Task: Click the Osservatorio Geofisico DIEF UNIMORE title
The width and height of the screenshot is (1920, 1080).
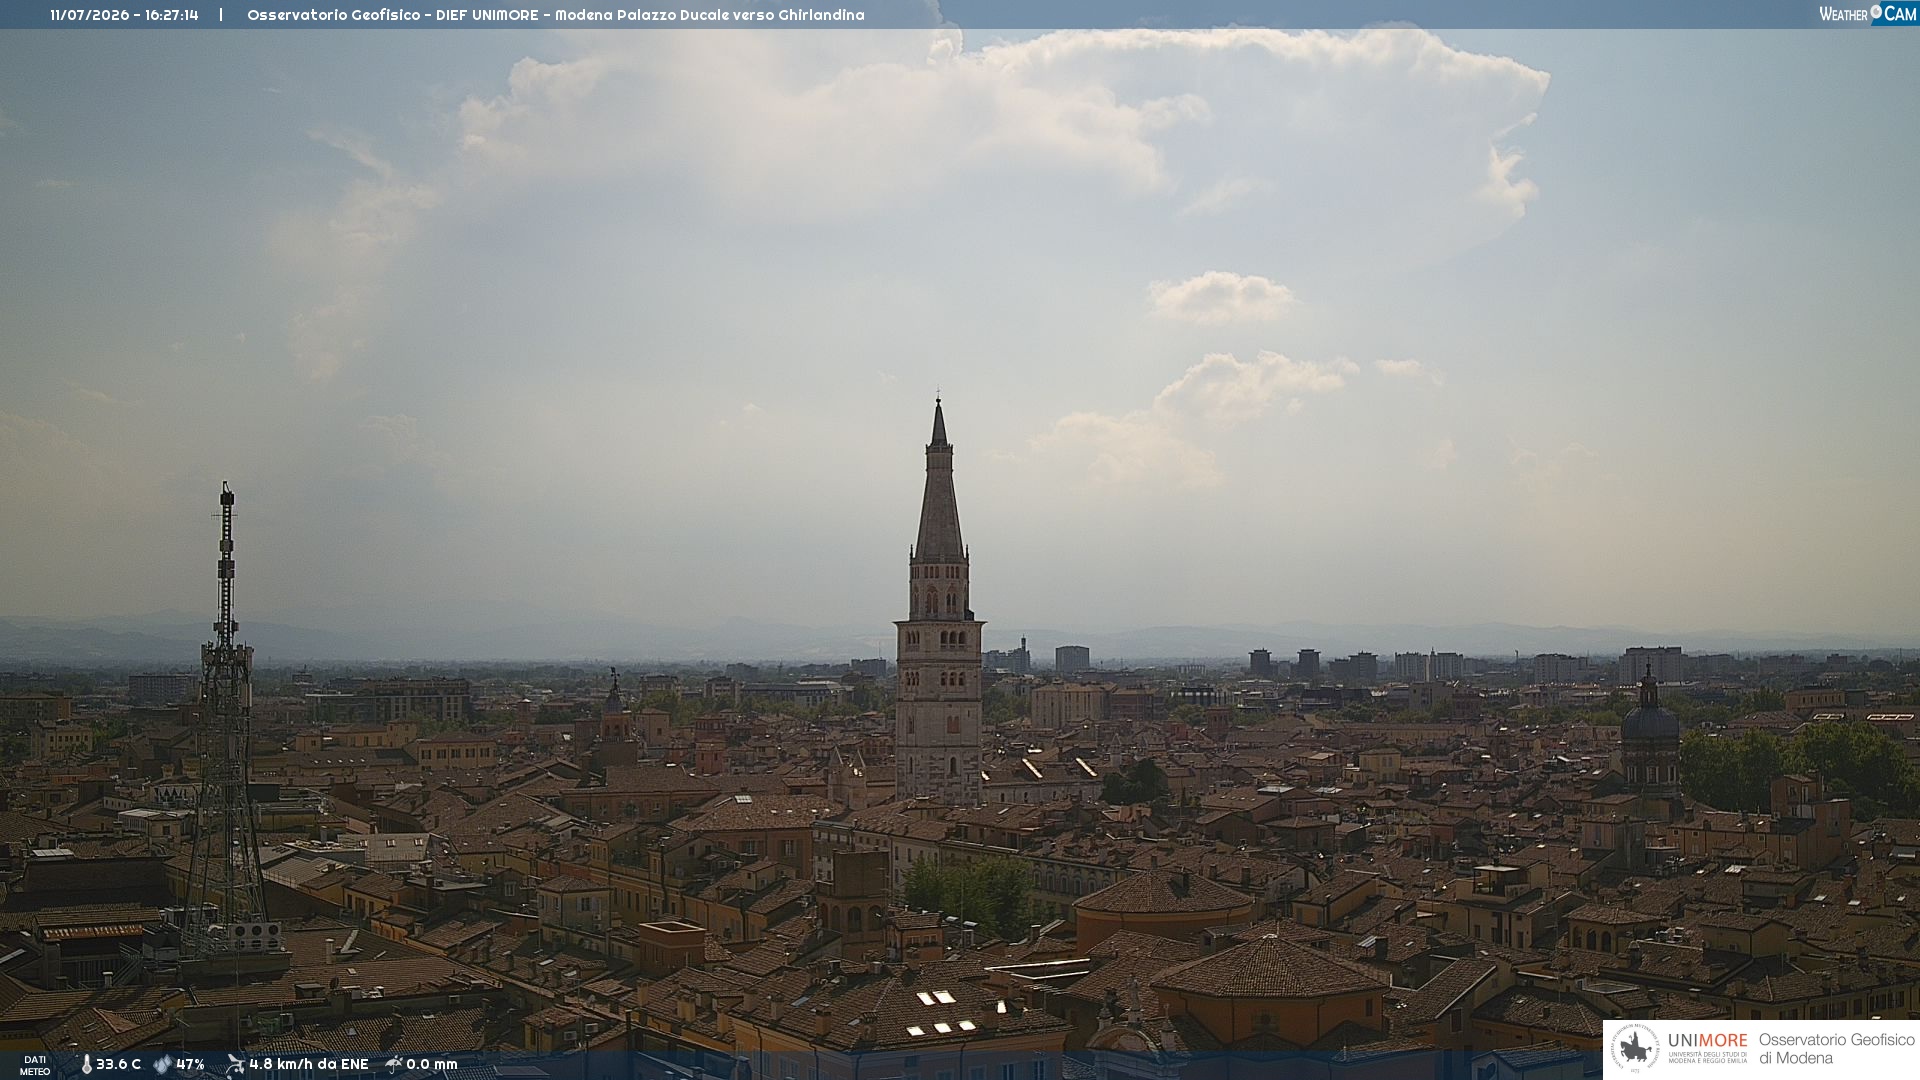Action: (556, 15)
